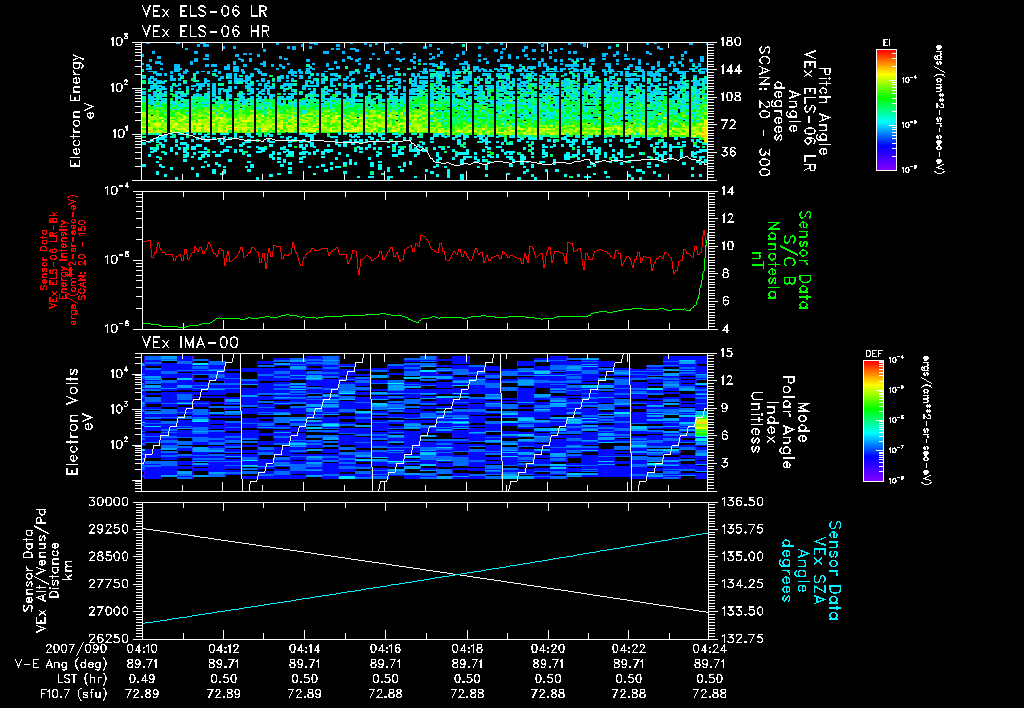Click the 29250 altitude tick label
Image resolution: width=1024 pixels, height=708 pixels.
click(x=110, y=529)
